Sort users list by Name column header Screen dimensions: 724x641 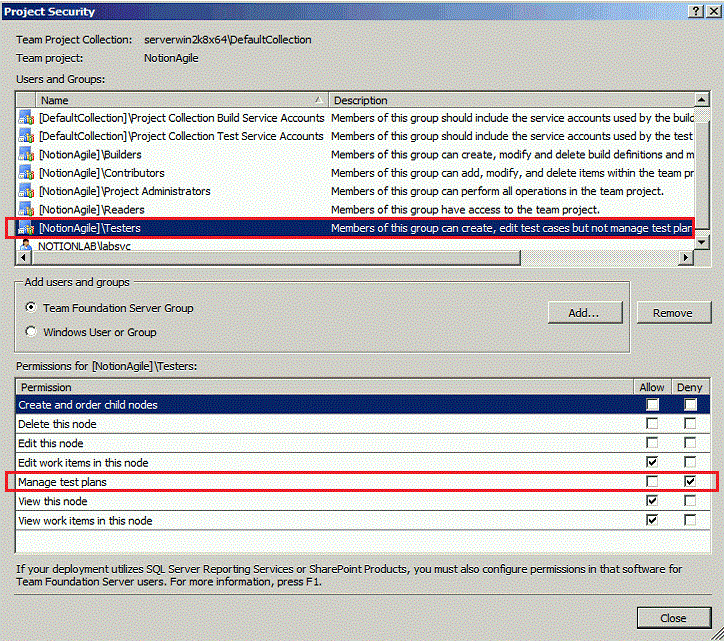pyautogui.click(x=181, y=100)
